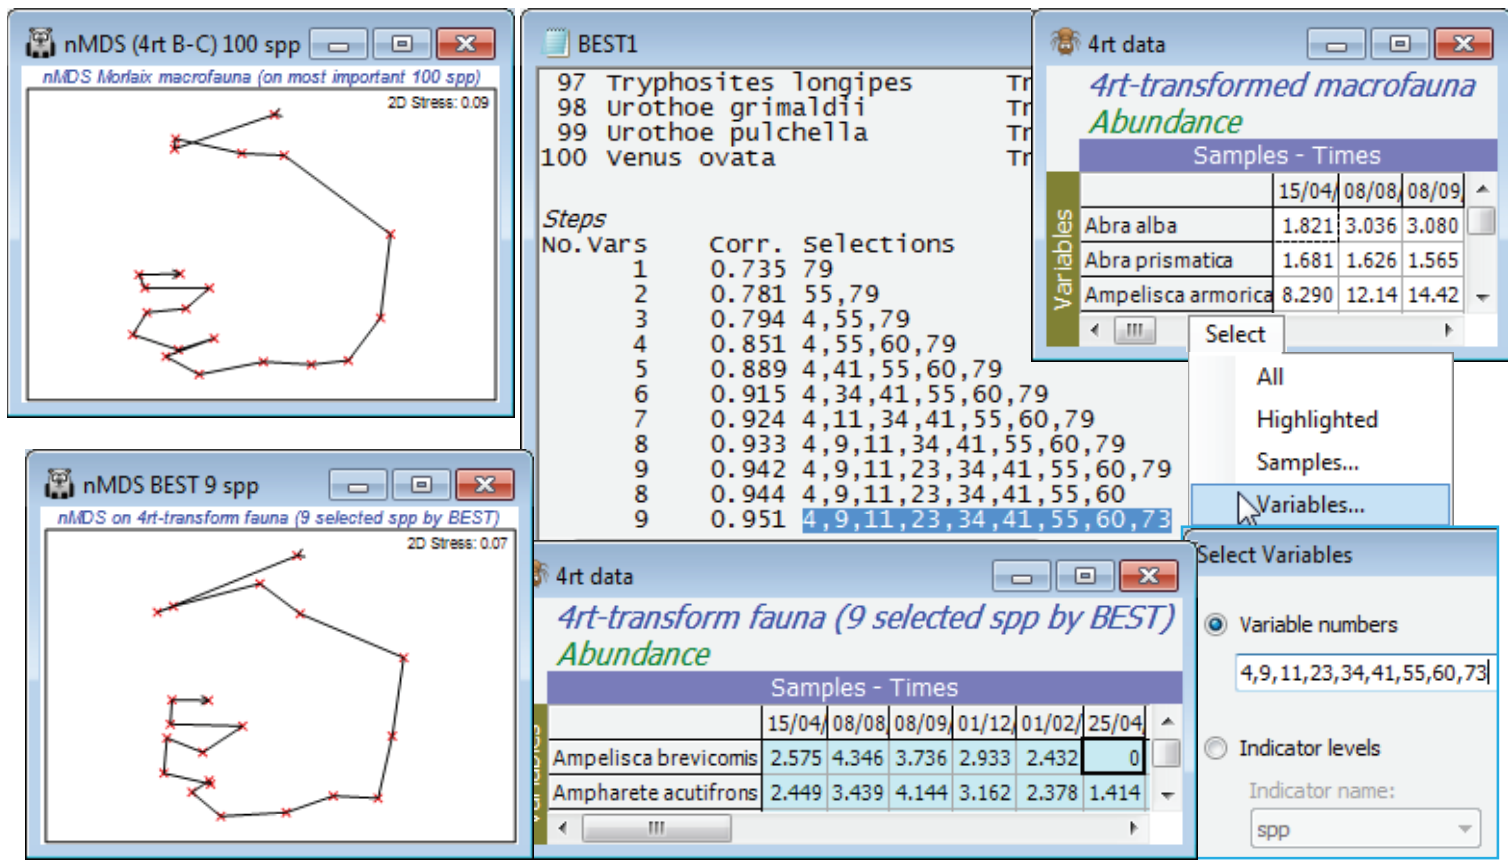
Task: Click the Variable numbers input field
Action: (1364, 673)
